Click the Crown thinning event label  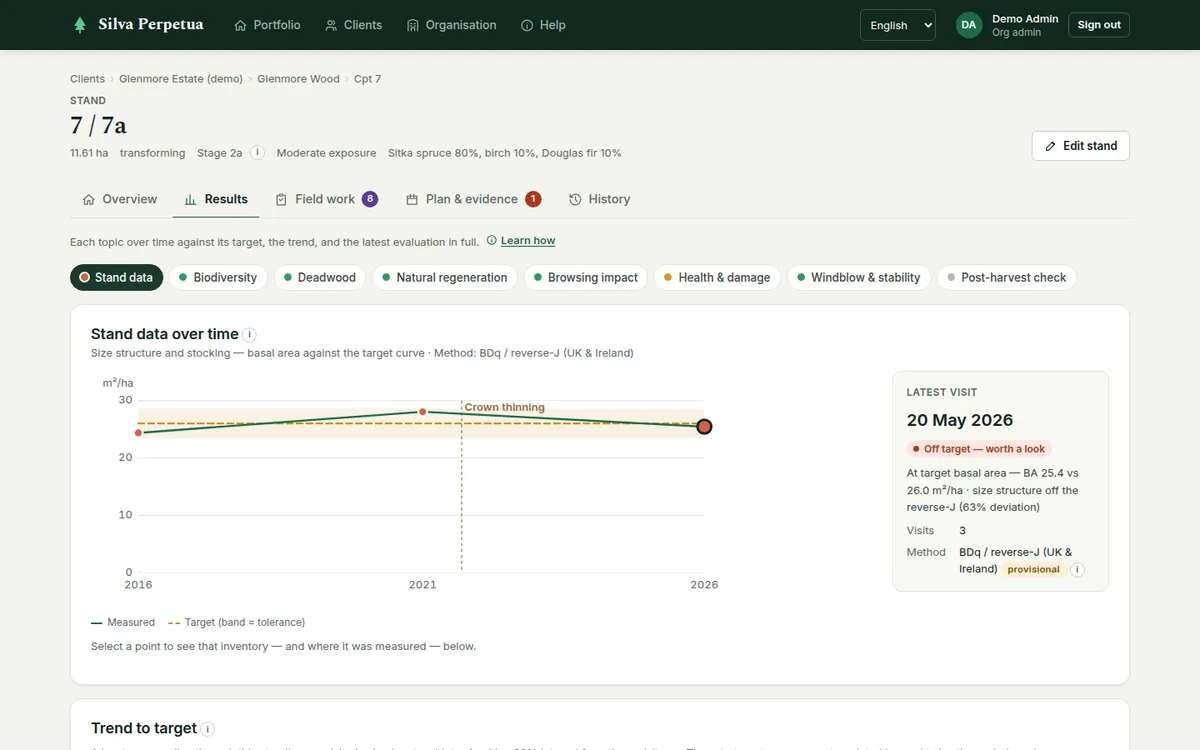(505, 407)
